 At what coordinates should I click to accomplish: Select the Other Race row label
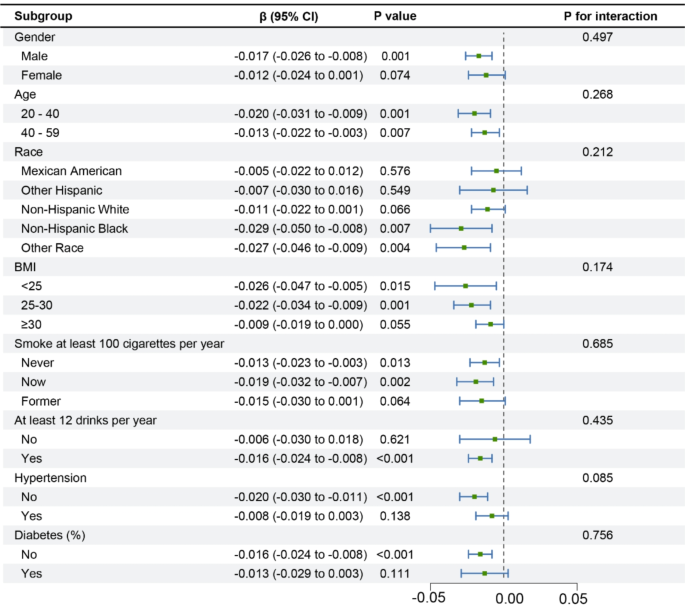(x=54, y=248)
